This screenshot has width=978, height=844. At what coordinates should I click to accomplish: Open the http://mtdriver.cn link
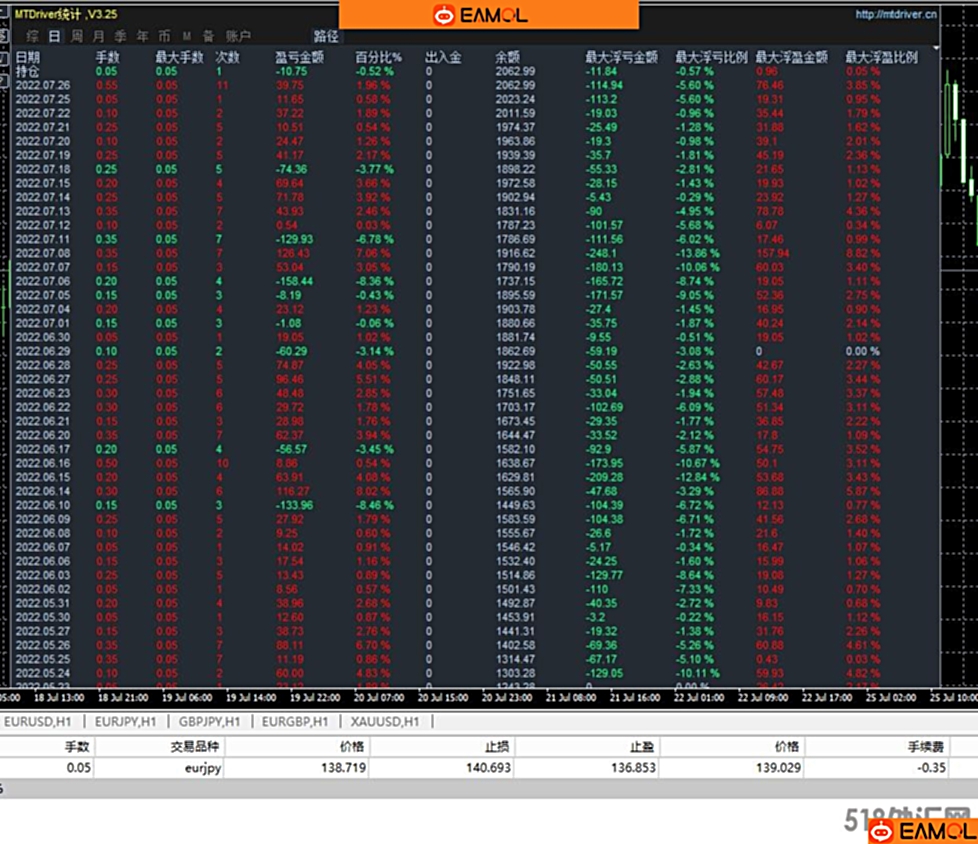pyautogui.click(x=896, y=14)
